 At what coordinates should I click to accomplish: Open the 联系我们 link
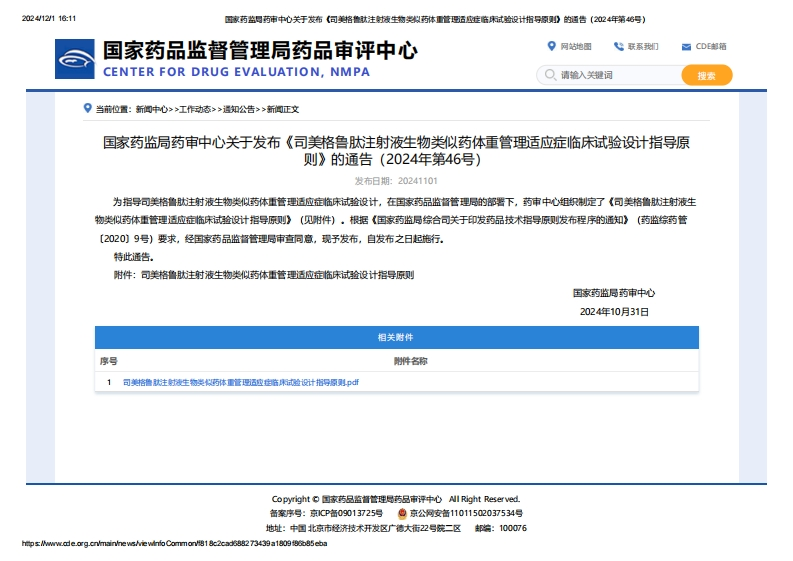(x=643, y=47)
